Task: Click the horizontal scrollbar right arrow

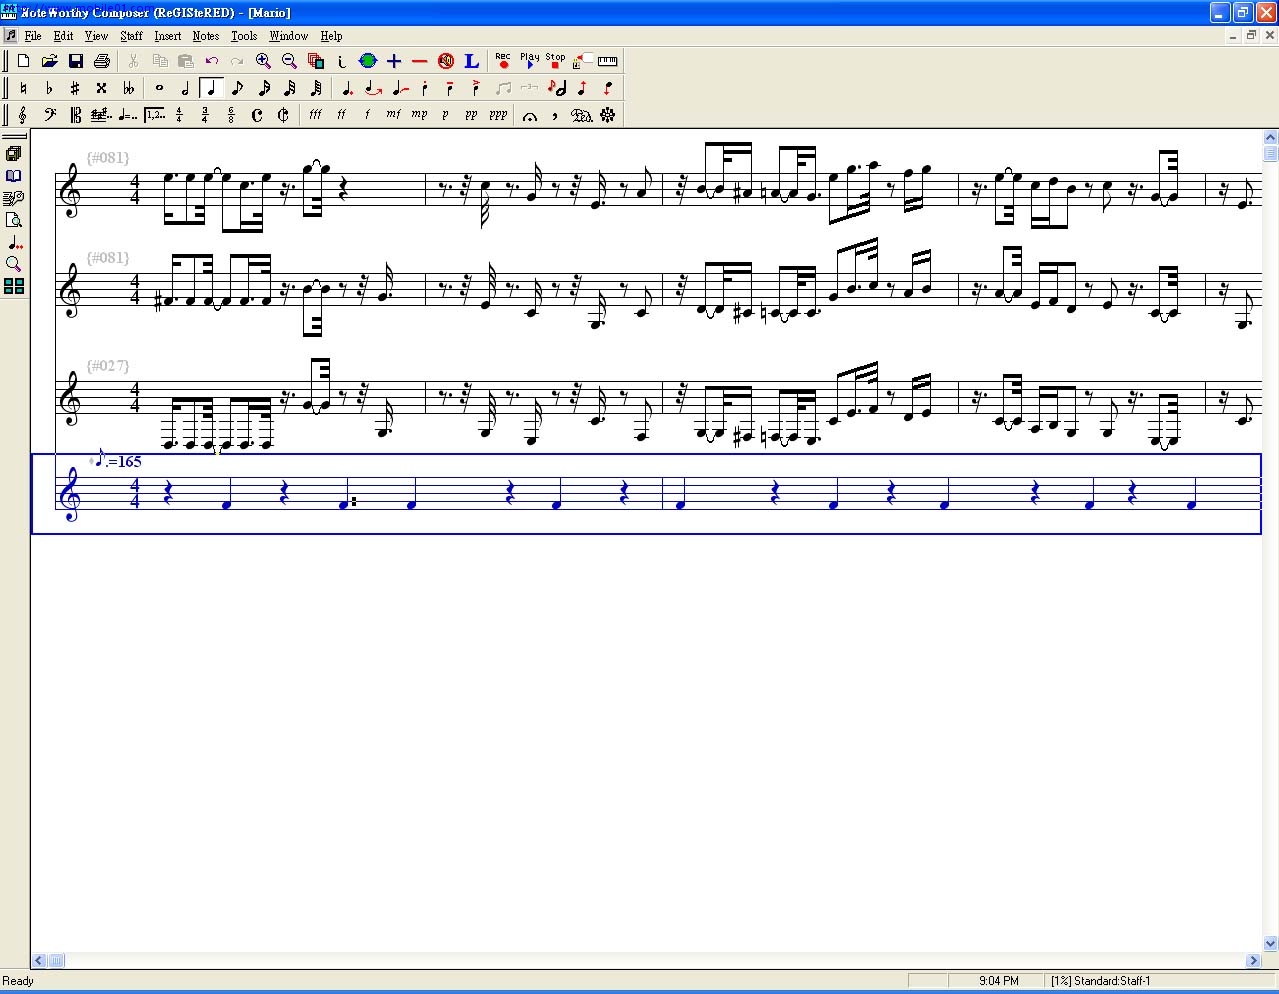Action: [x=1254, y=960]
